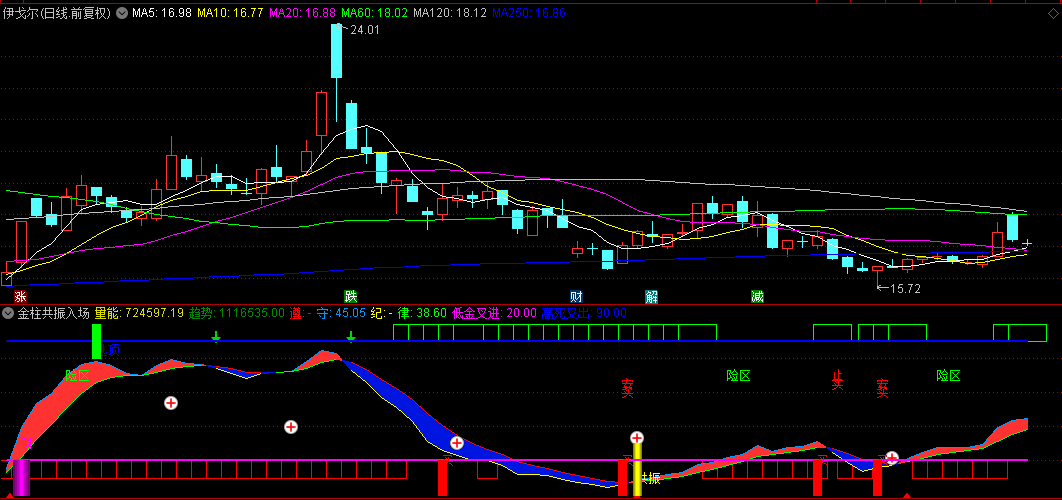Click the 24.01 high price label
This screenshot has width=1062, height=500.
click(x=363, y=29)
